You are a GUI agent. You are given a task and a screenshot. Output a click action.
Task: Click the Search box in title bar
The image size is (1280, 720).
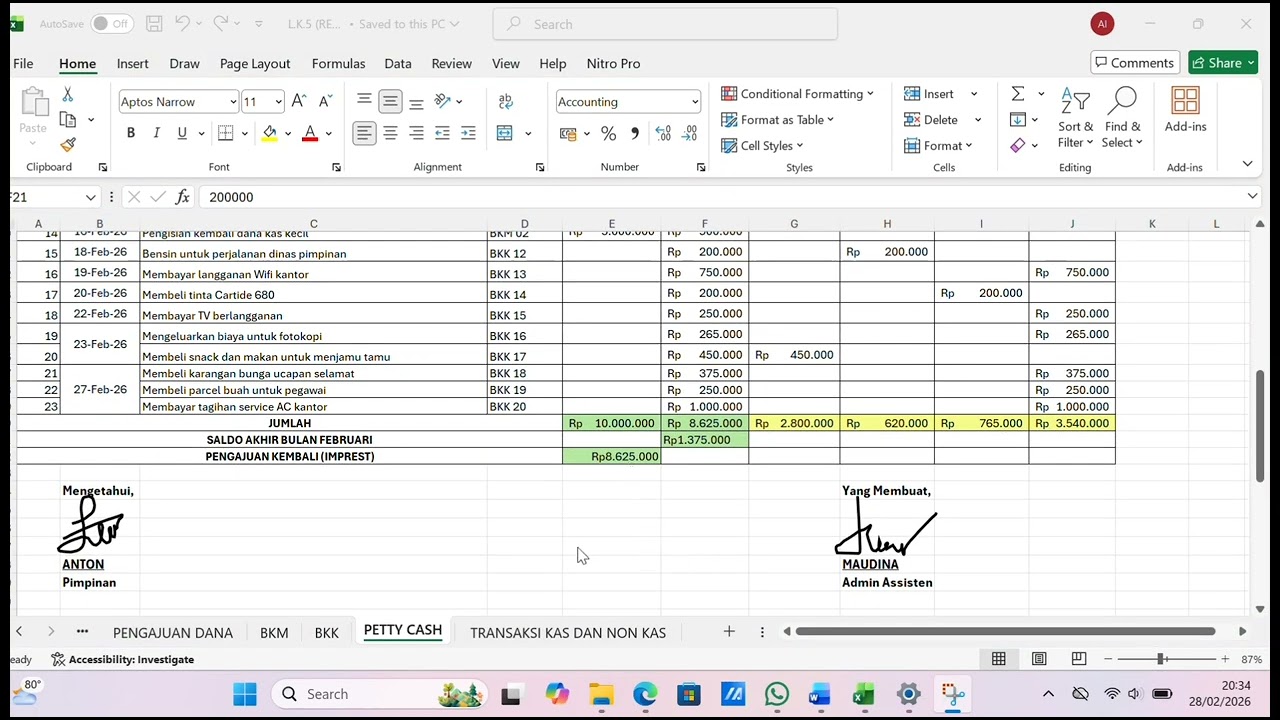point(665,24)
